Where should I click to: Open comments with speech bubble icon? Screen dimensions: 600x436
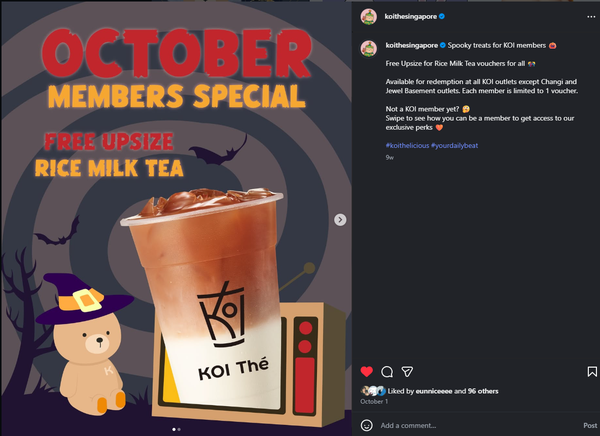click(x=387, y=371)
